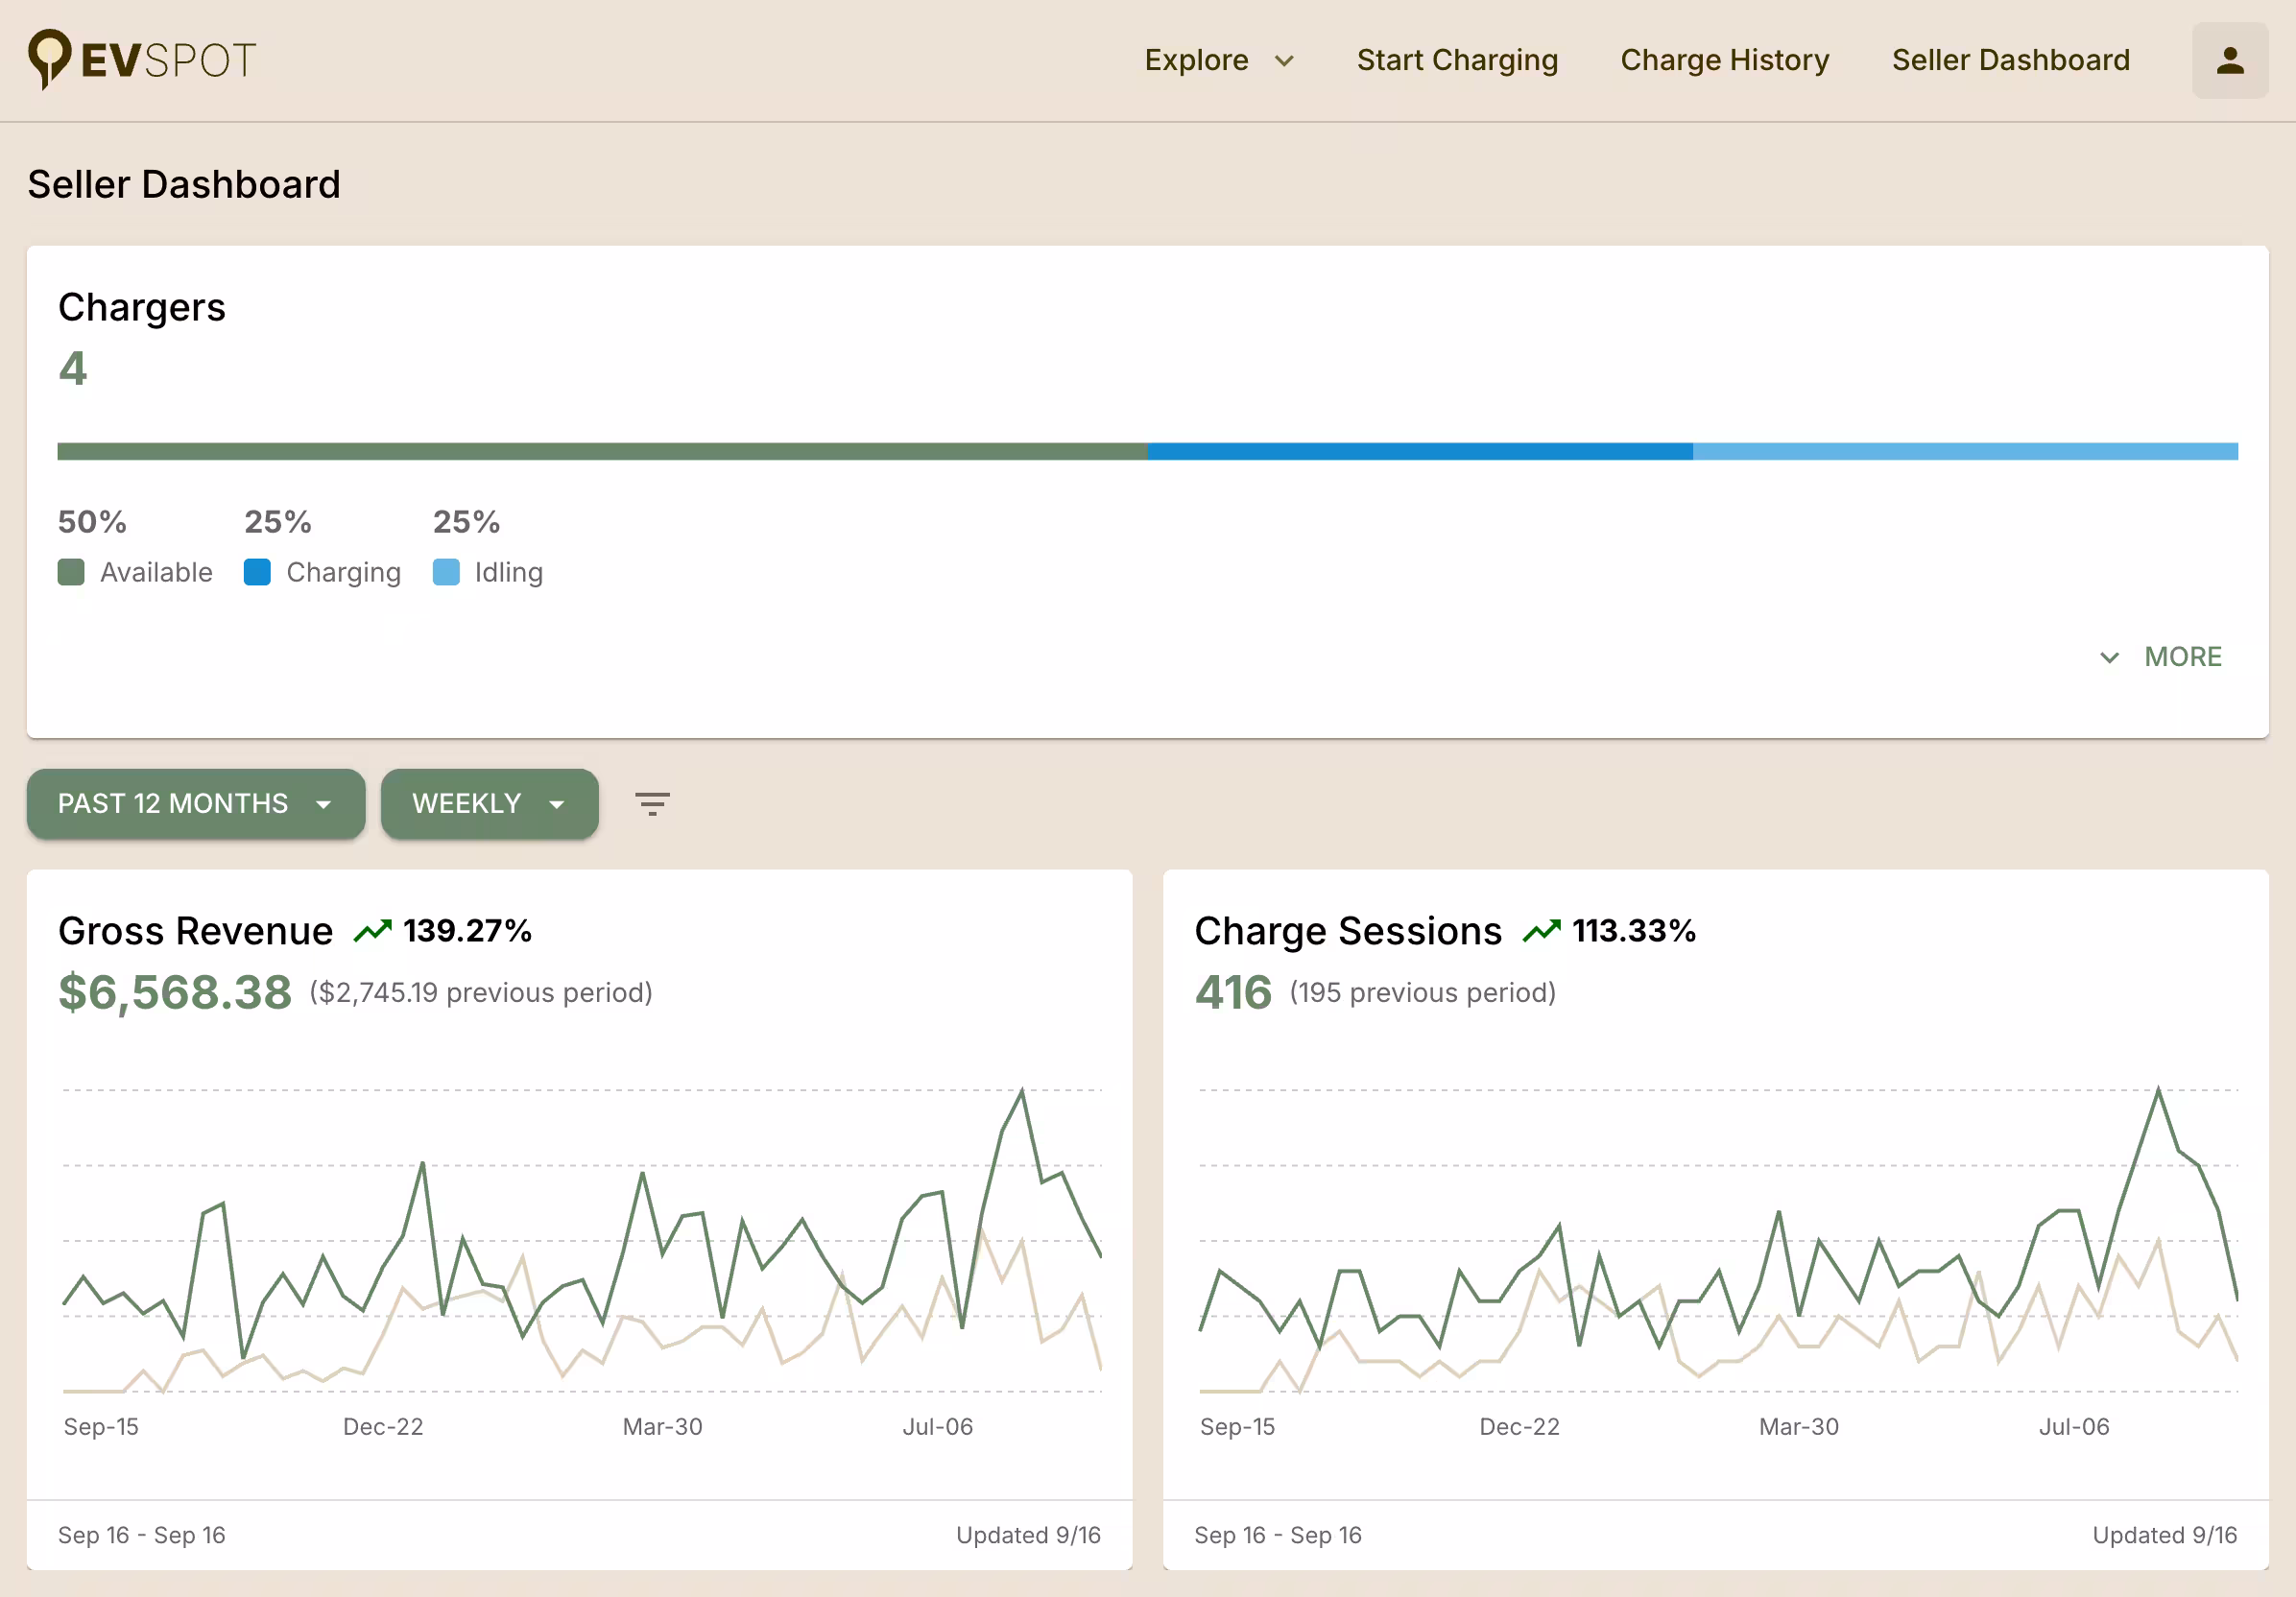Click the Available status color square
This screenshot has height=1597, width=2296.
click(x=70, y=572)
